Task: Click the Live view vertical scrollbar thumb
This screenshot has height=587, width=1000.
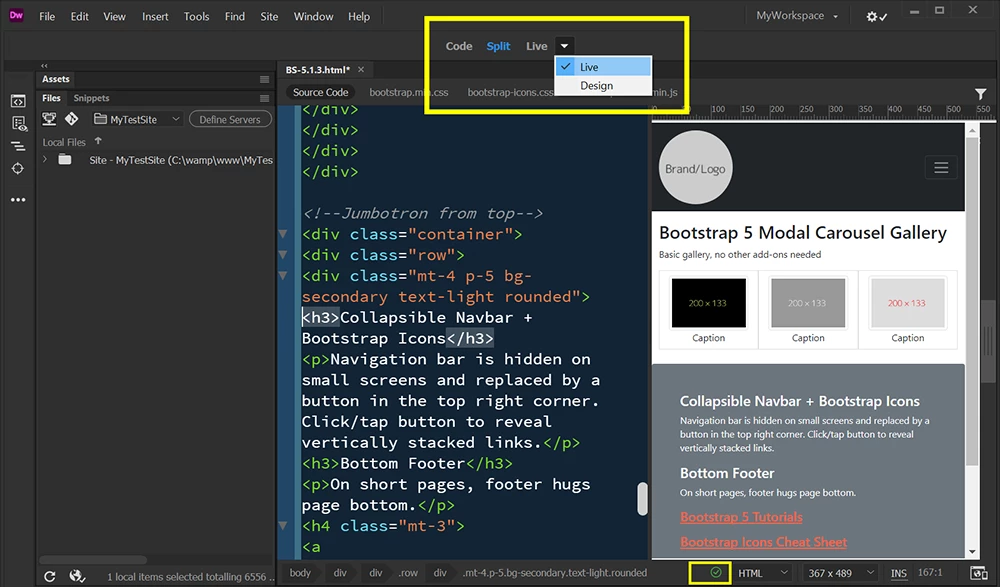Action: click(972, 301)
